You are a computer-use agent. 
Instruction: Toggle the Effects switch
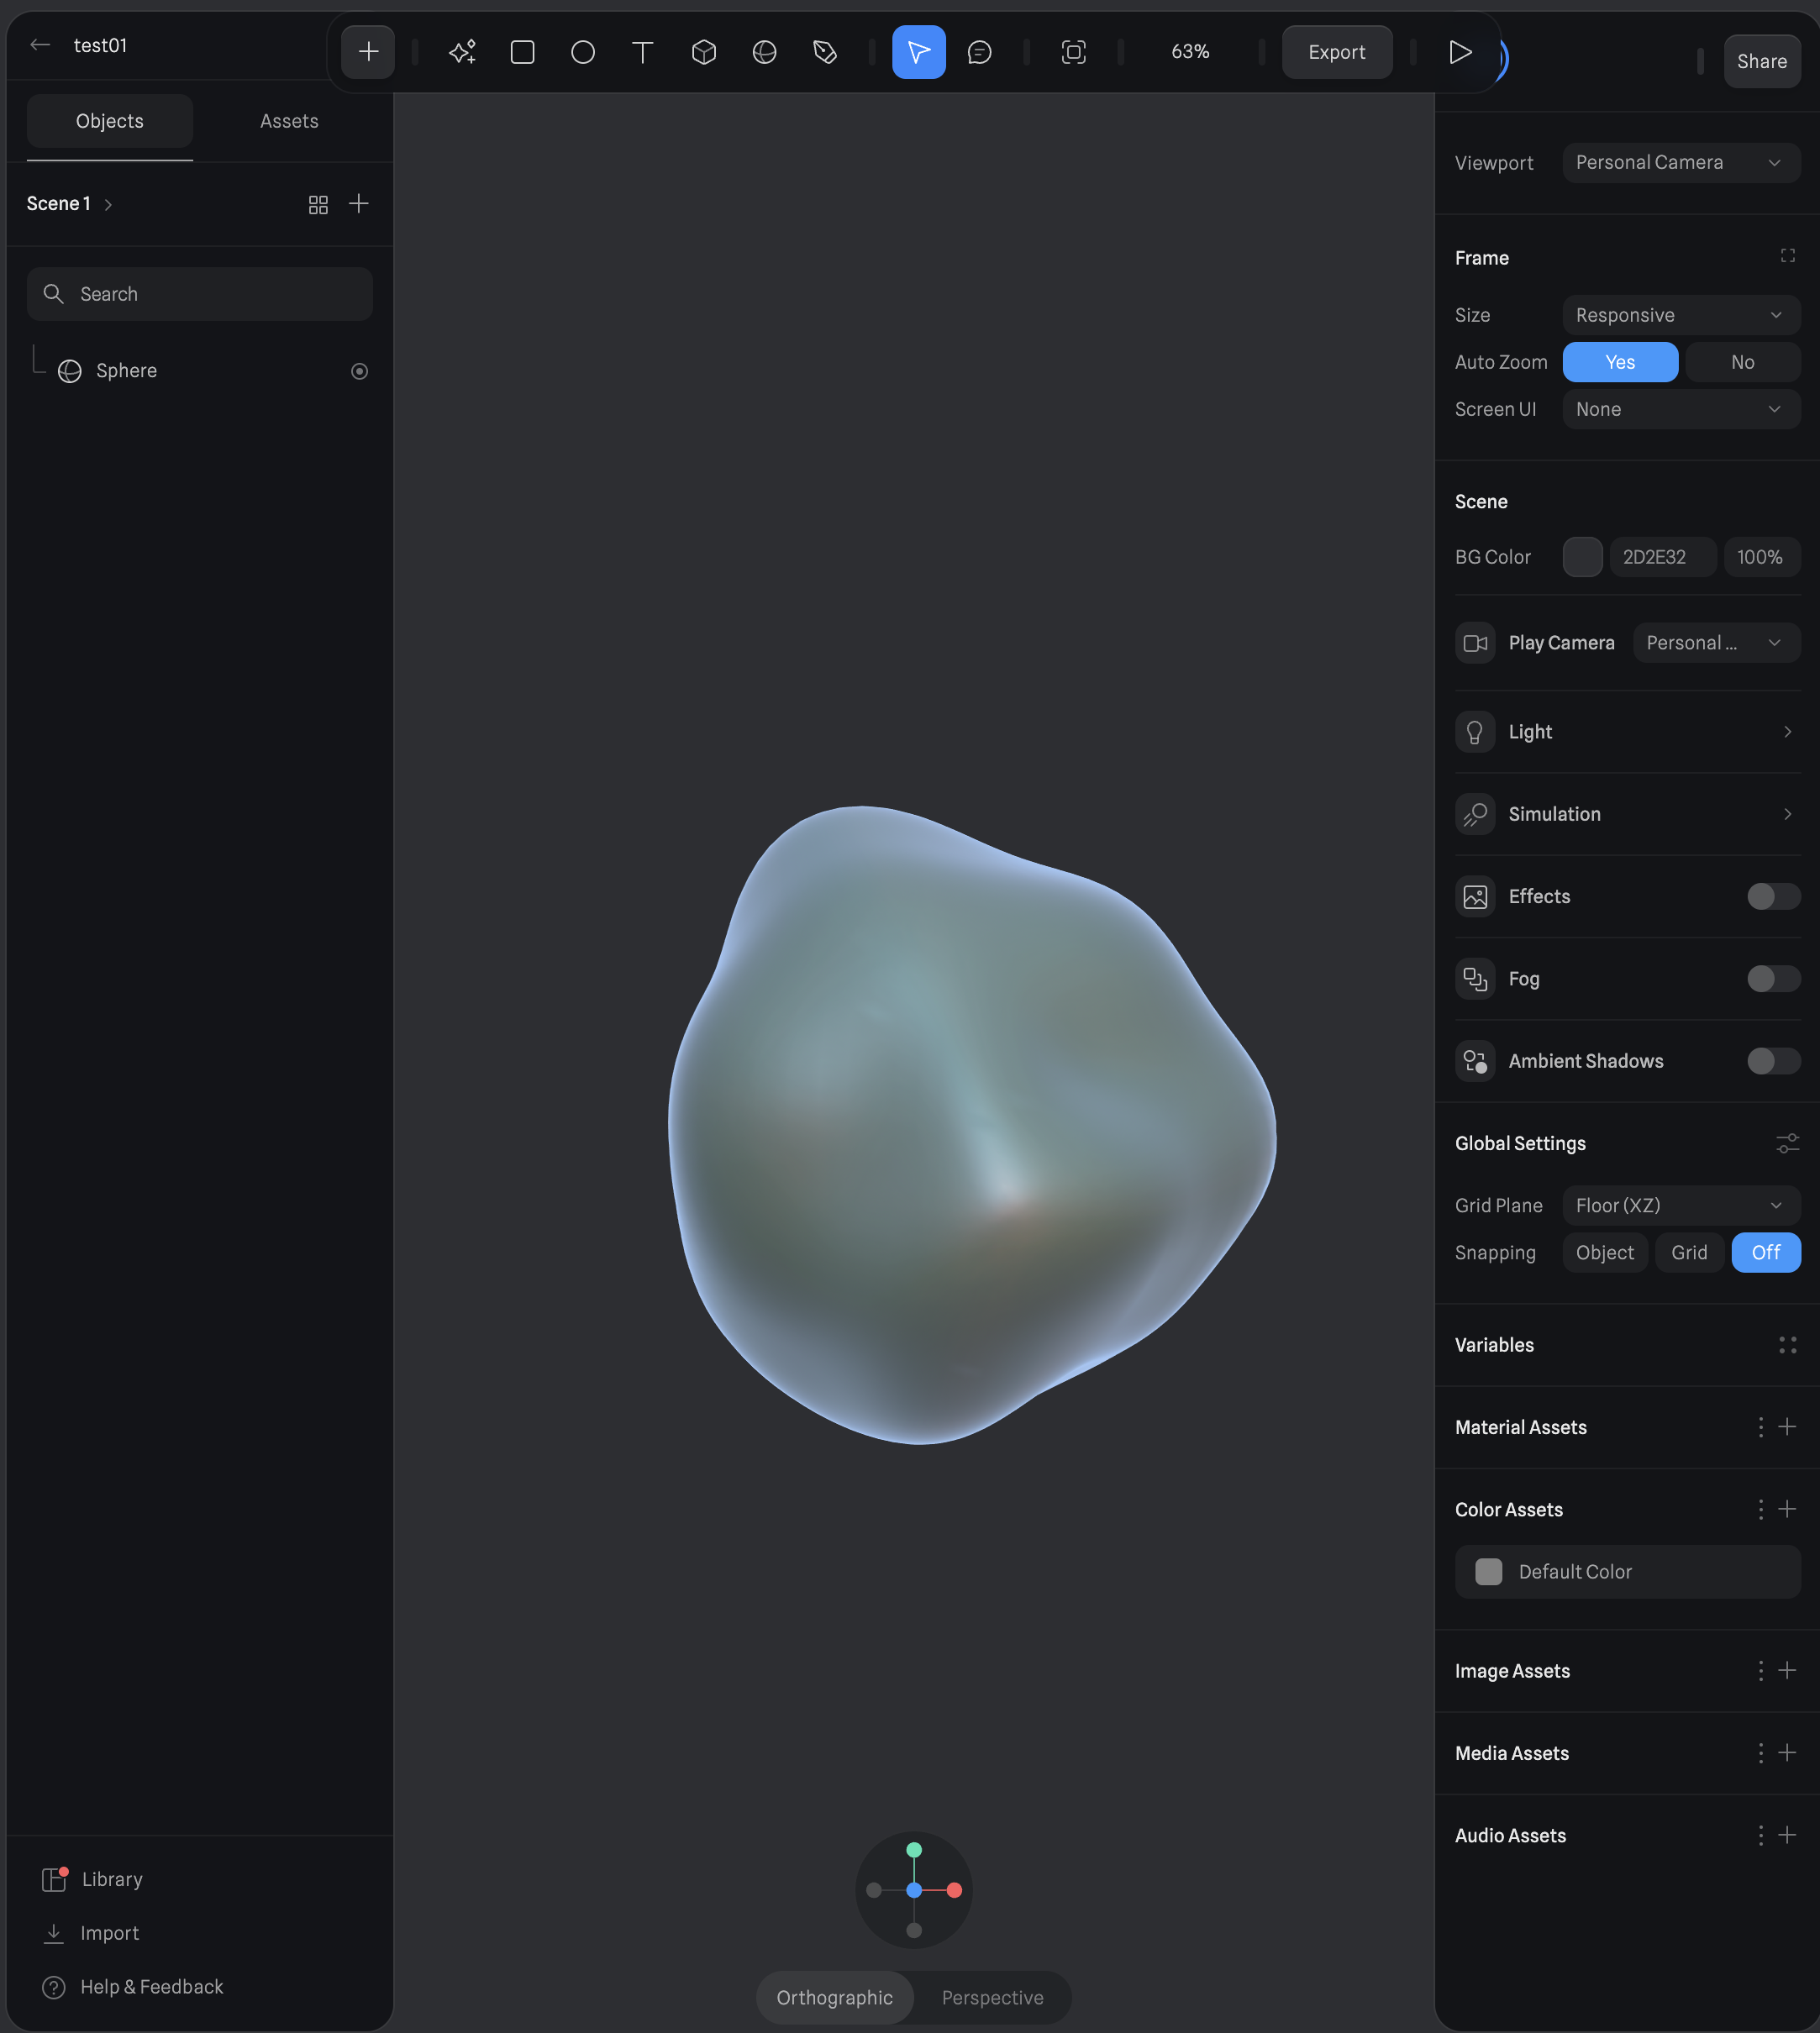[1773, 896]
